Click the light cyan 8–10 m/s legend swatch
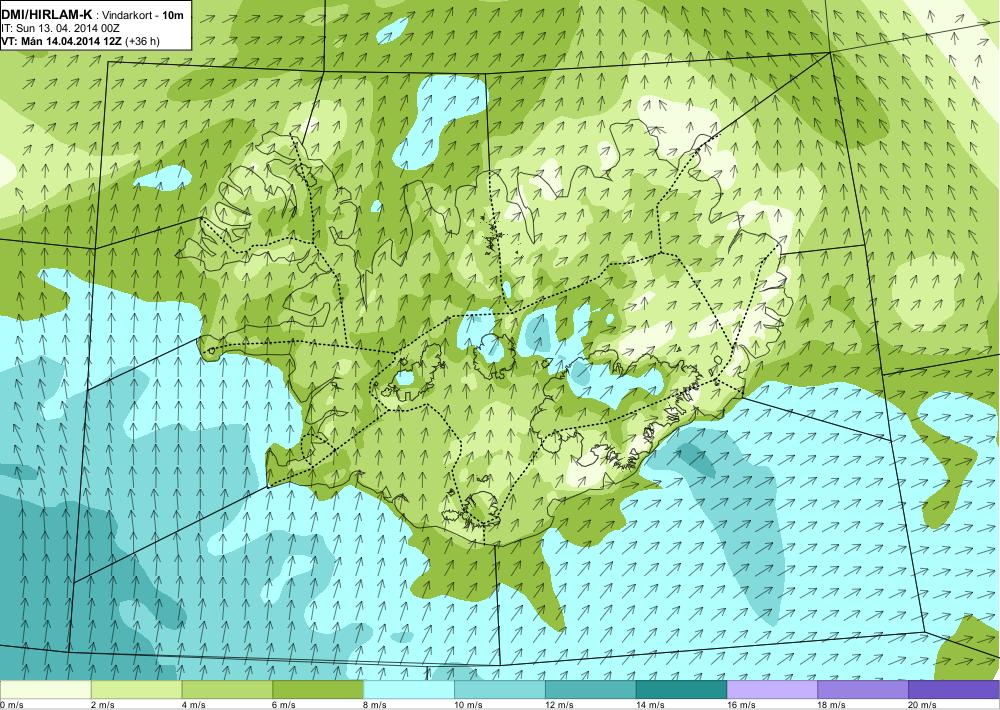 tap(409, 690)
